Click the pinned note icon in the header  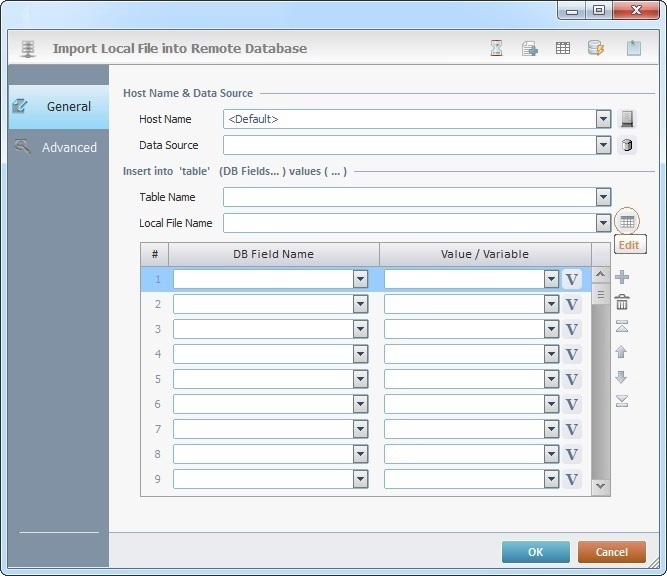pyautogui.click(x=633, y=48)
